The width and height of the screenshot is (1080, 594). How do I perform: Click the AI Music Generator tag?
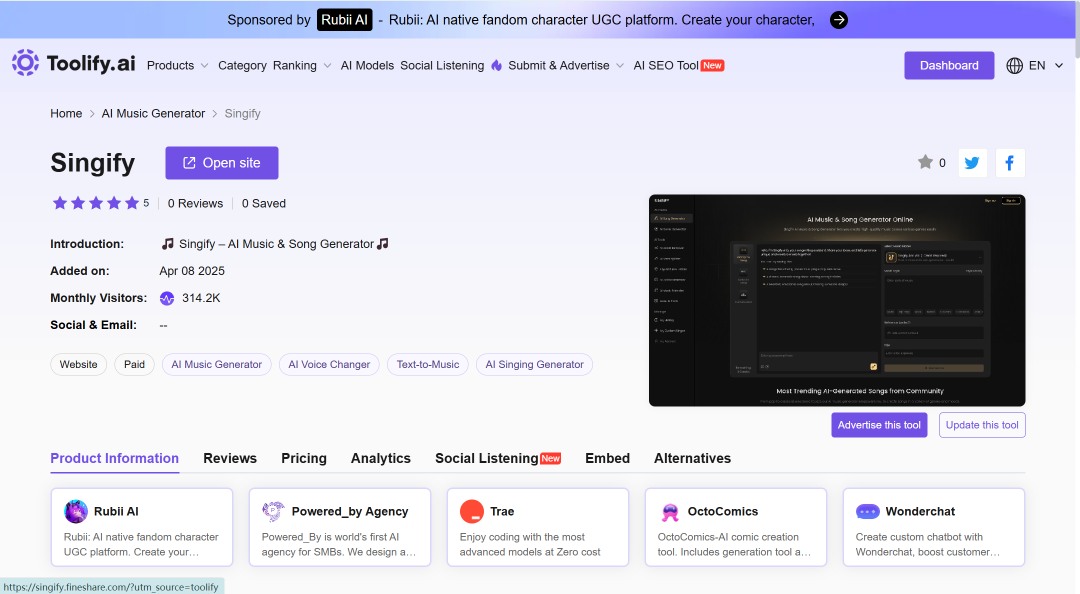pyautogui.click(x=216, y=365)
